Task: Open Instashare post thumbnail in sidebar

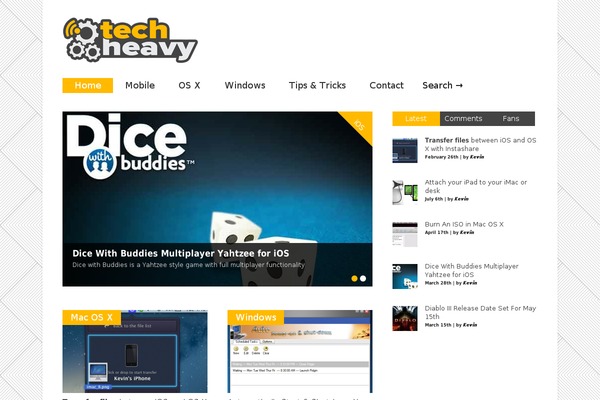Action: click(x=405, y=150)
